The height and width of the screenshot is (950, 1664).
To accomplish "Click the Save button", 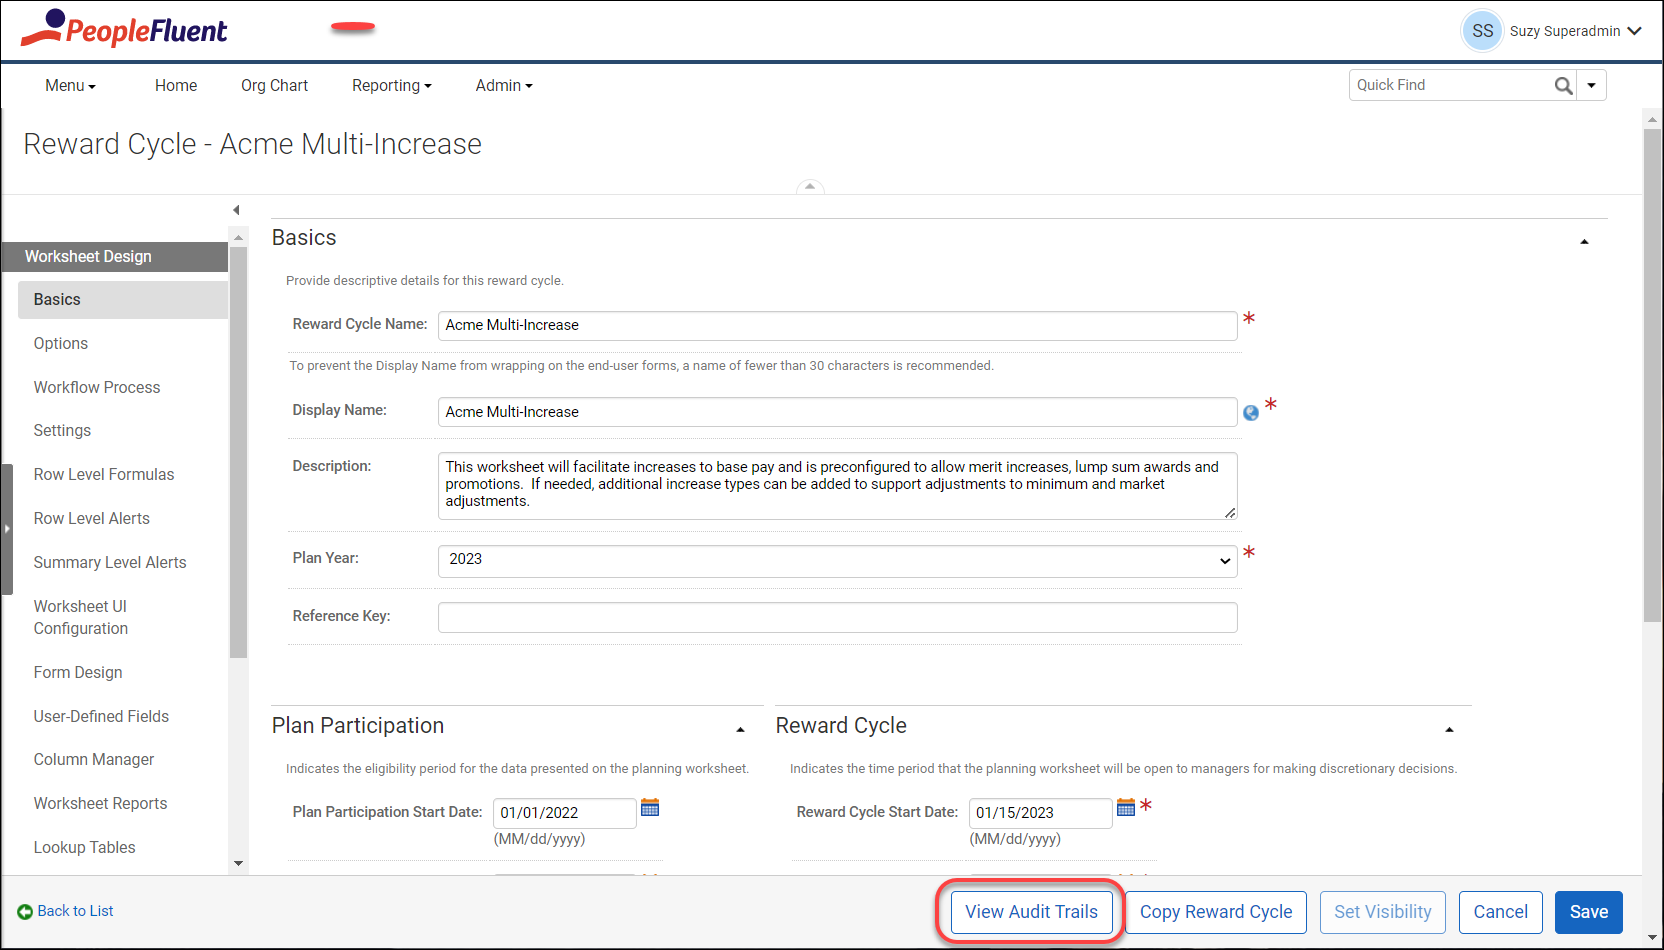I will click(1588, 912).
